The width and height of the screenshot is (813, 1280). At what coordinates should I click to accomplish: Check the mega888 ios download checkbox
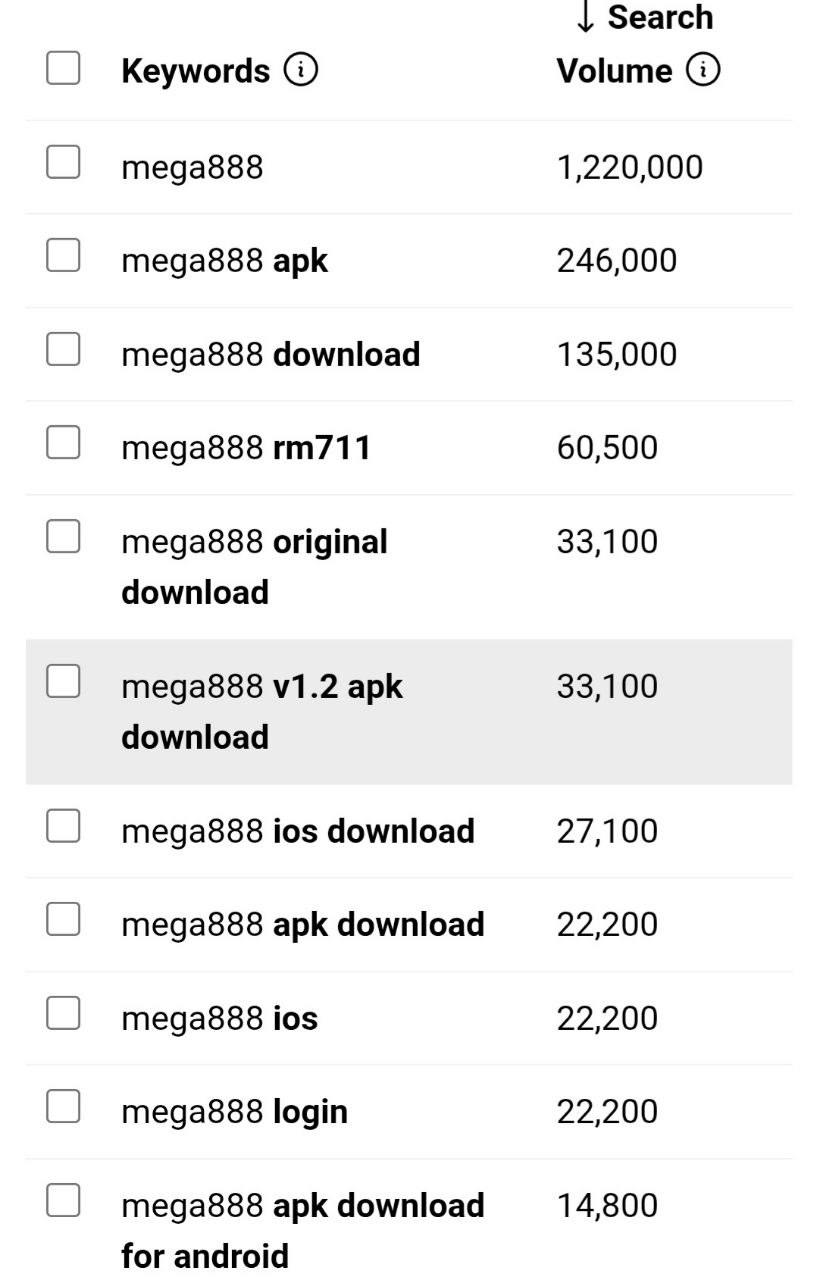pos(63,827)
